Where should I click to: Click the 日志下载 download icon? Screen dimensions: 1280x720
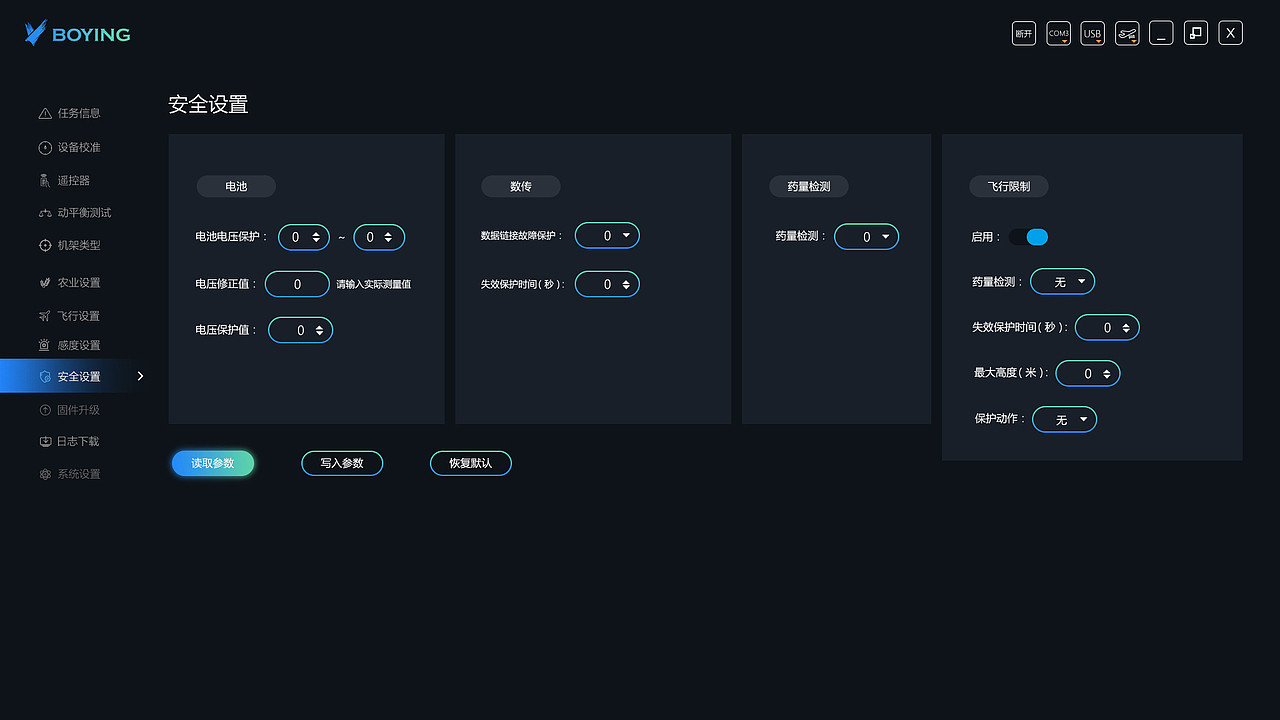(x=45, y=441)
